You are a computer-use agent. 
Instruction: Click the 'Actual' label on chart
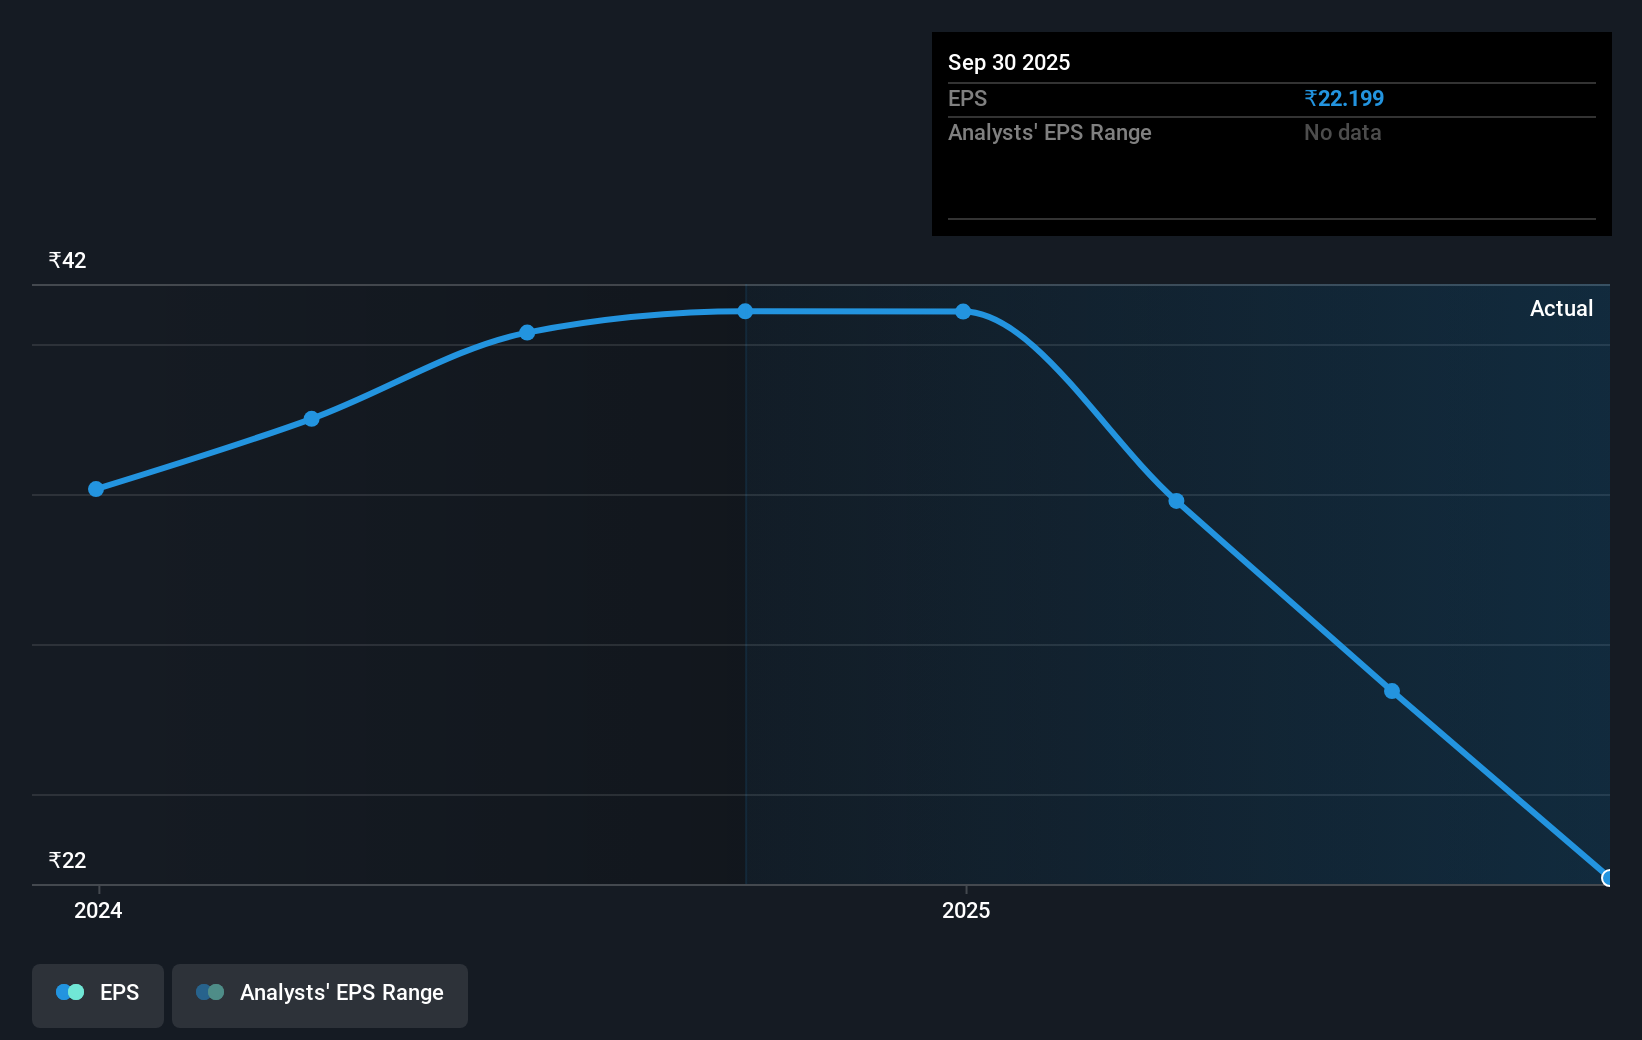[1561, 308]
